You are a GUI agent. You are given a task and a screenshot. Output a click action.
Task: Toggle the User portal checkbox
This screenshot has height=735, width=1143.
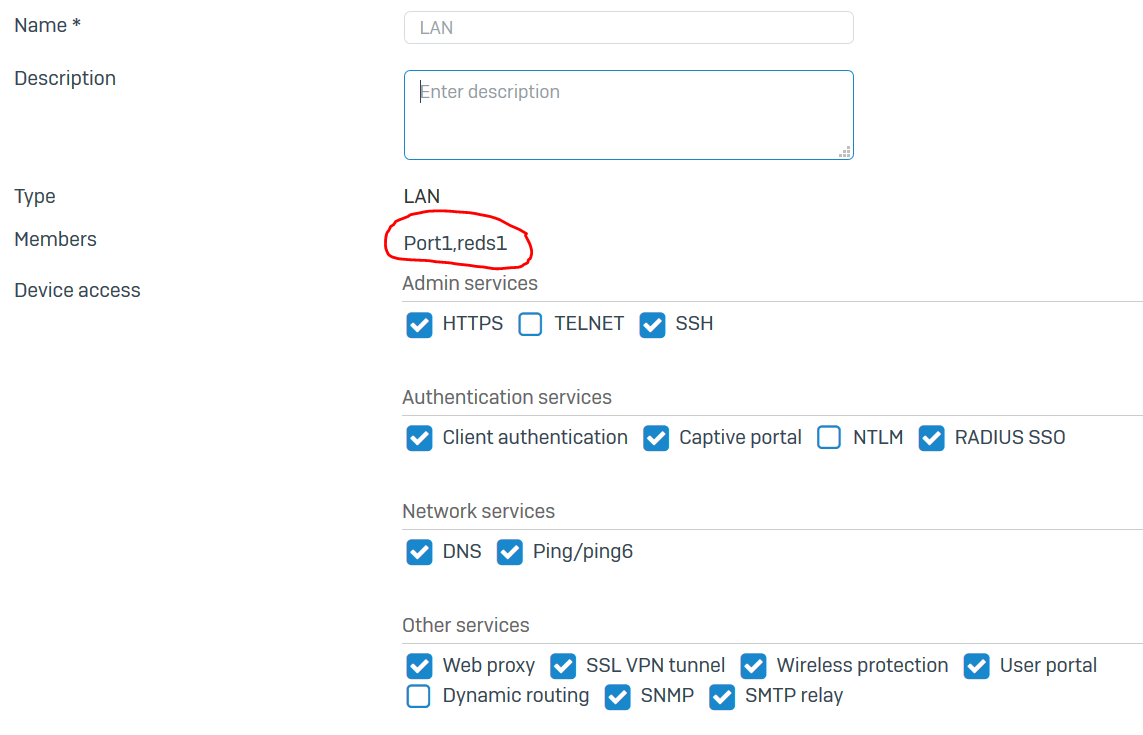coord(976,667)
